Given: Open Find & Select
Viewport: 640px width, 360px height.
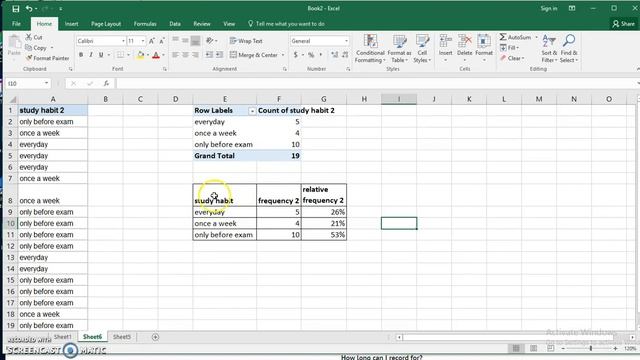Looking at the screenshot, I should click(x=569, y=49).
